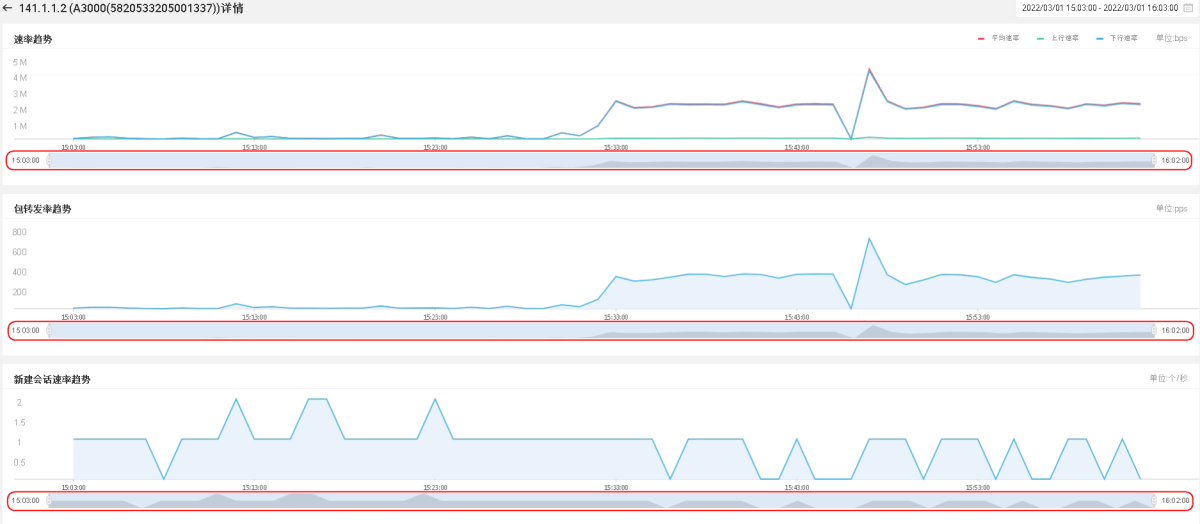Viewport: 1200px width, 524px height.
Task: Open the calendar icon for date range
Action: (1187, 8)
